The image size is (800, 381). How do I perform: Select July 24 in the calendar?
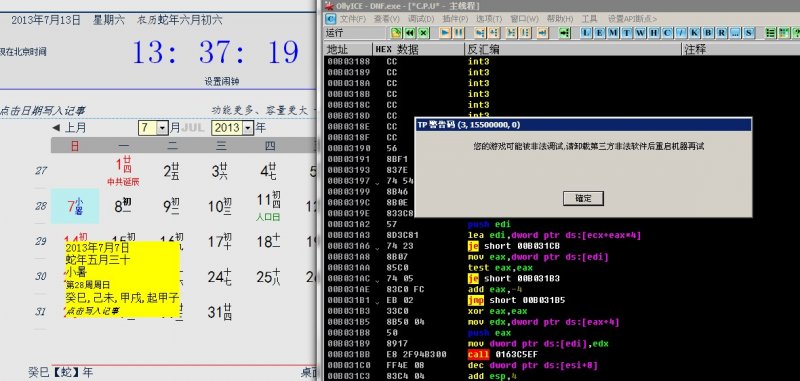pyautogui.click(x=220, y=276)
